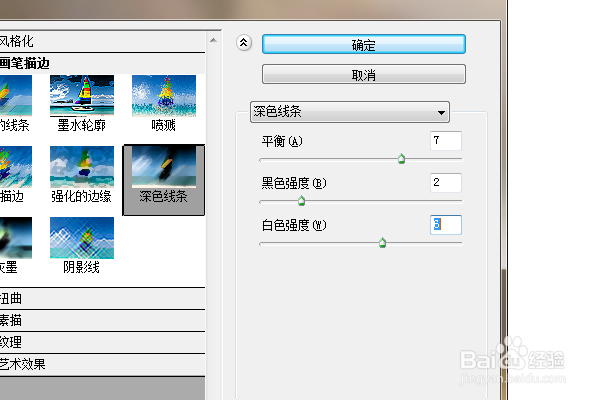Click the 白色强度 (W) value field

(446, 224)
